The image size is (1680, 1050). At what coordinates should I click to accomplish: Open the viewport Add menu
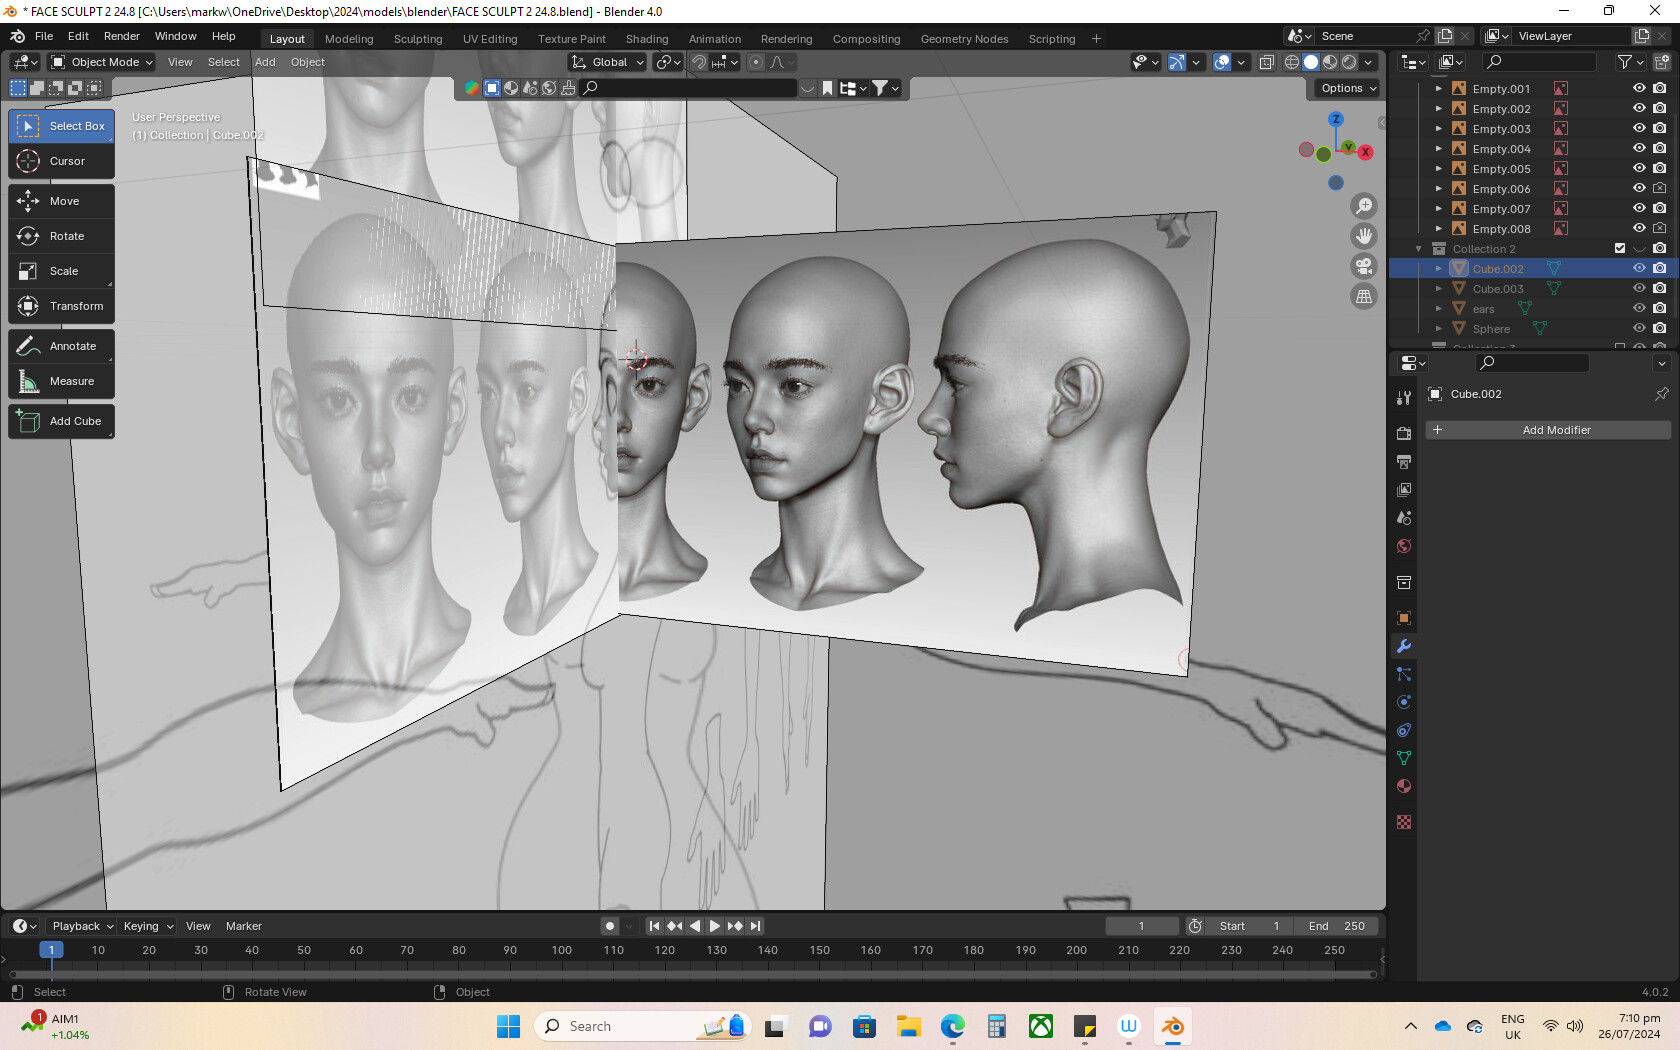(x=265, y=62)
